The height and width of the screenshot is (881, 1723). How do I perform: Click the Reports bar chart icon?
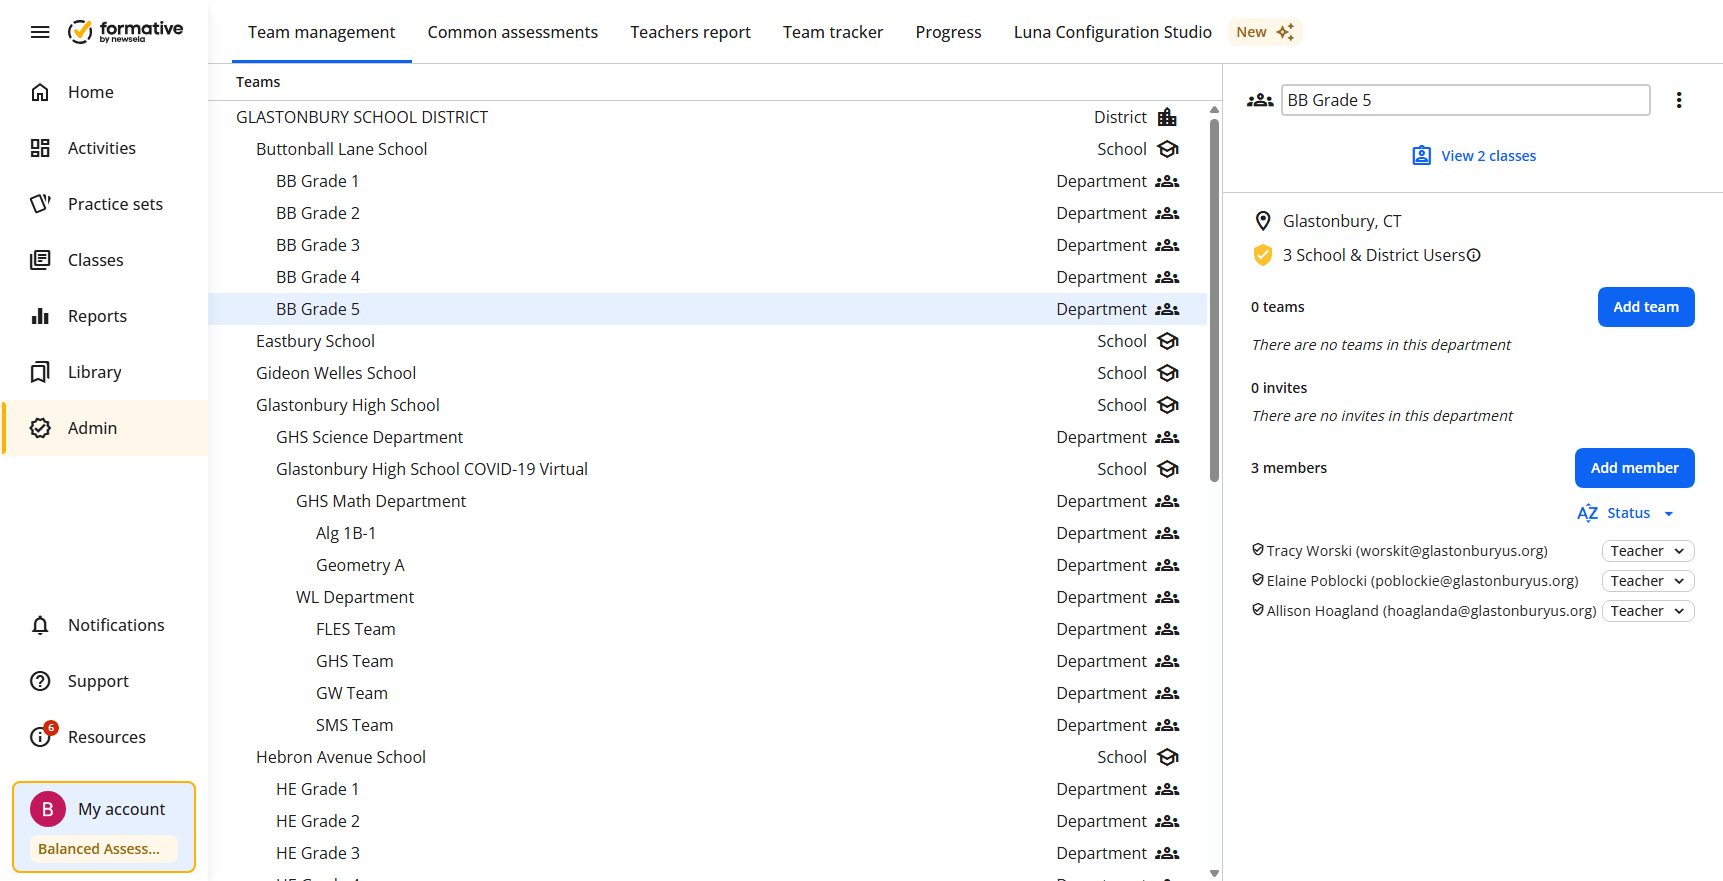(40, 316)
